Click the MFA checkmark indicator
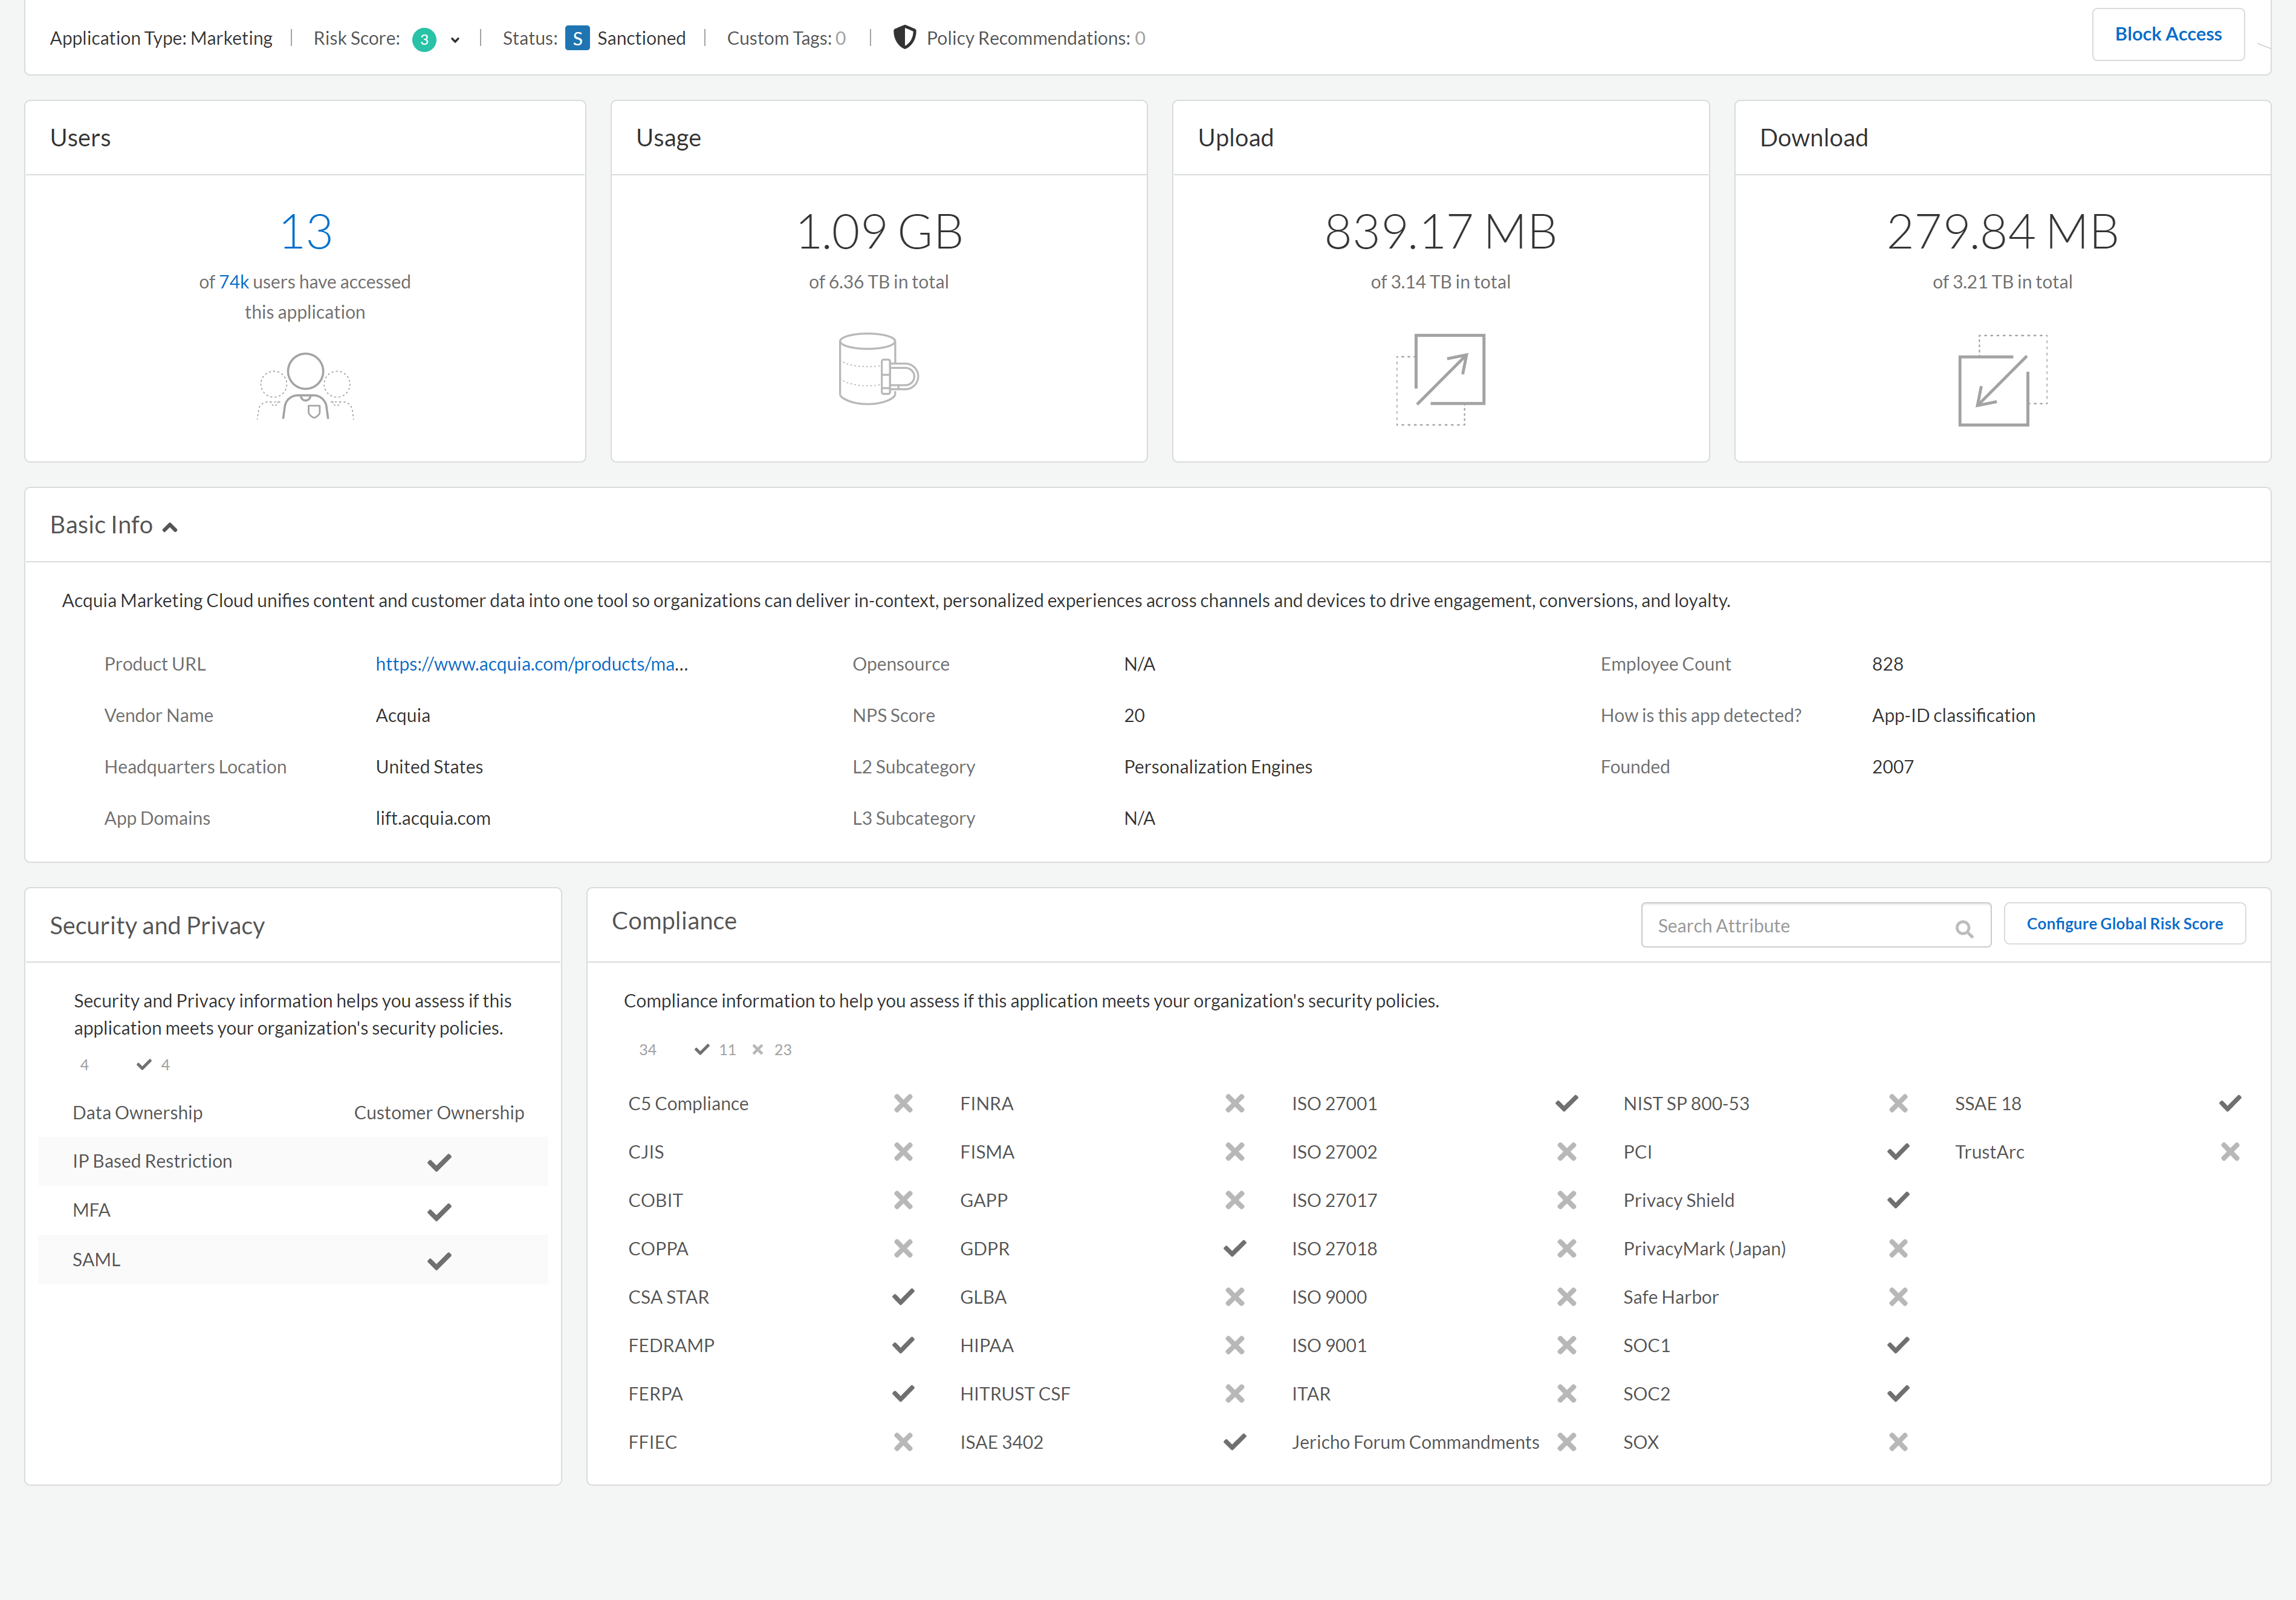This screenshot has height=1600, width=2296. (439, 1211)
